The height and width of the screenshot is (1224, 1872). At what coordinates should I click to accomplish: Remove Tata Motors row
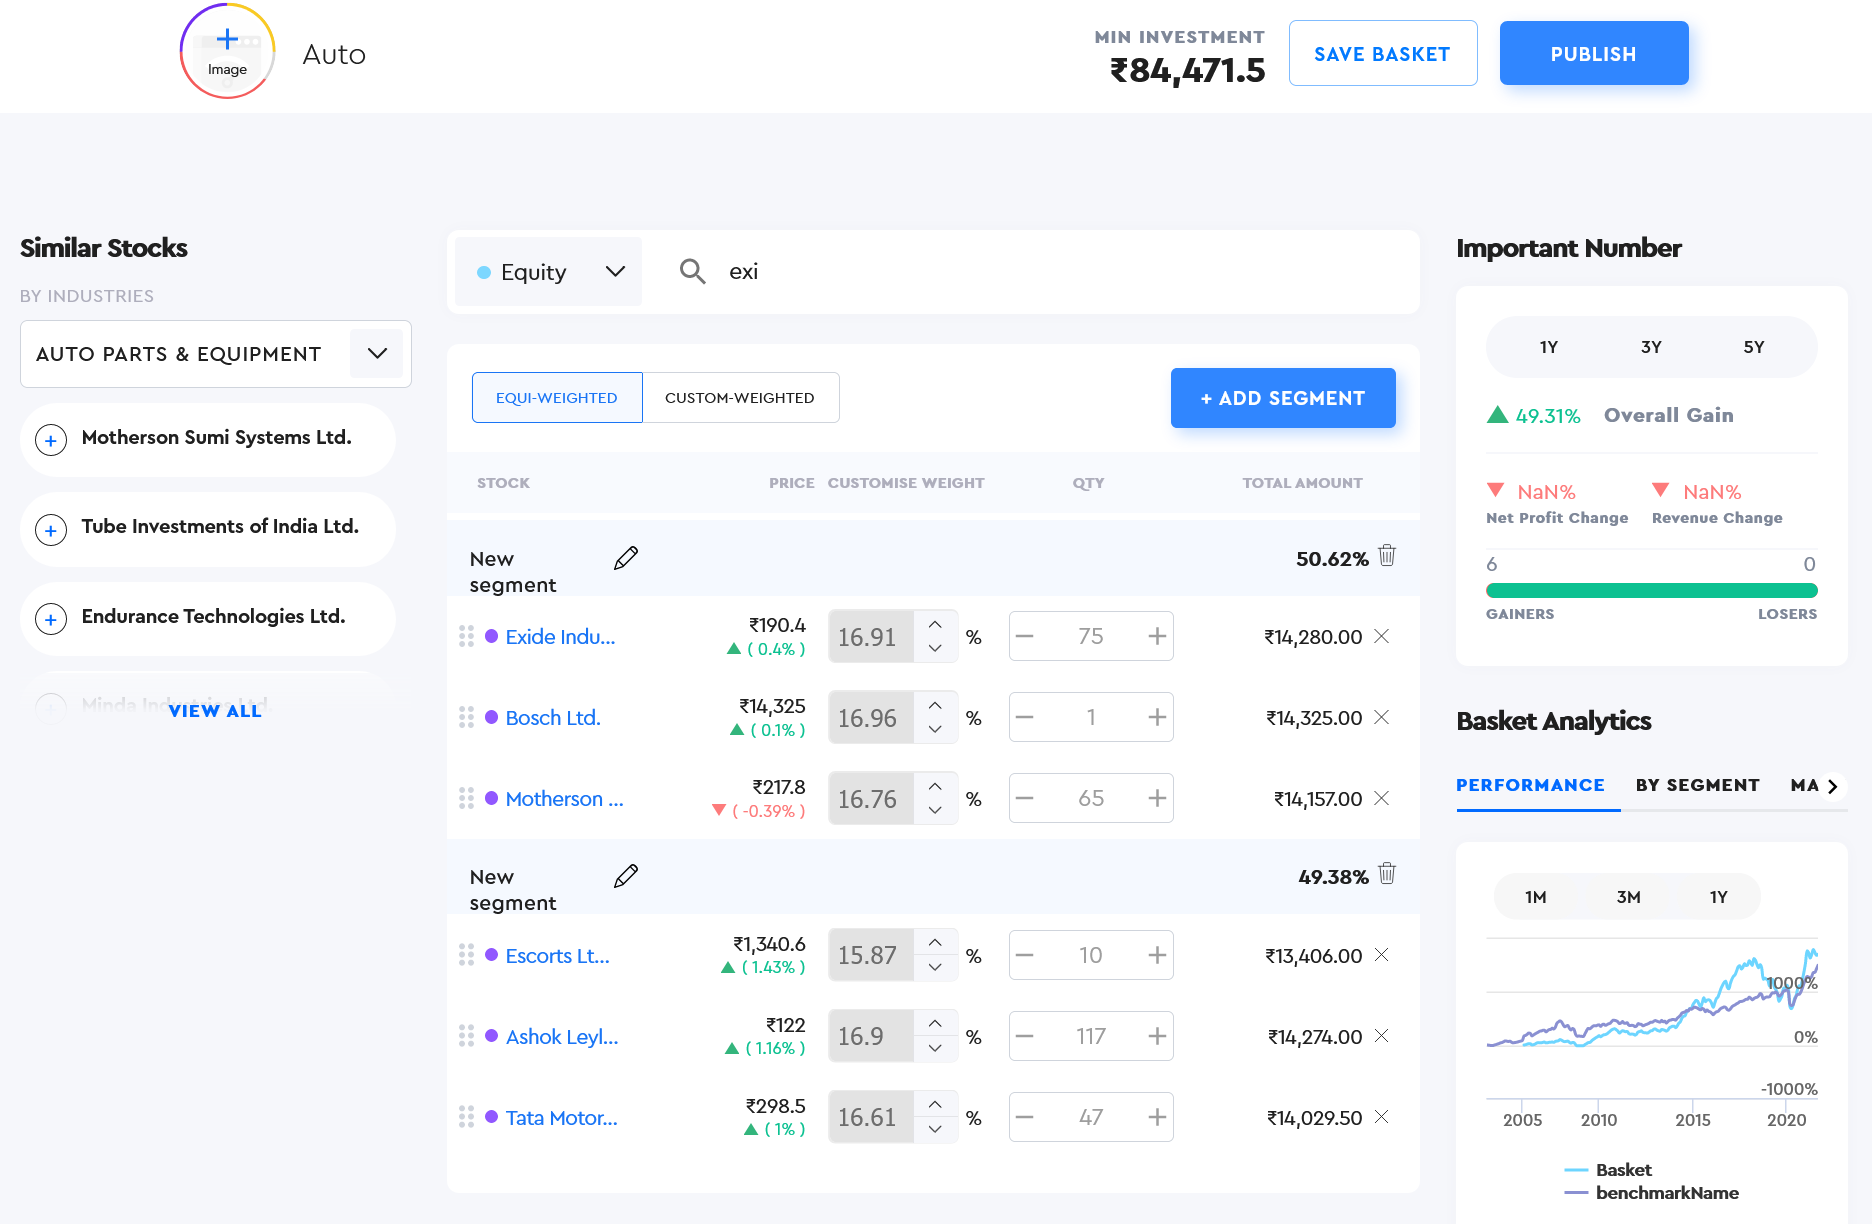click(x=1382, y=1117)
